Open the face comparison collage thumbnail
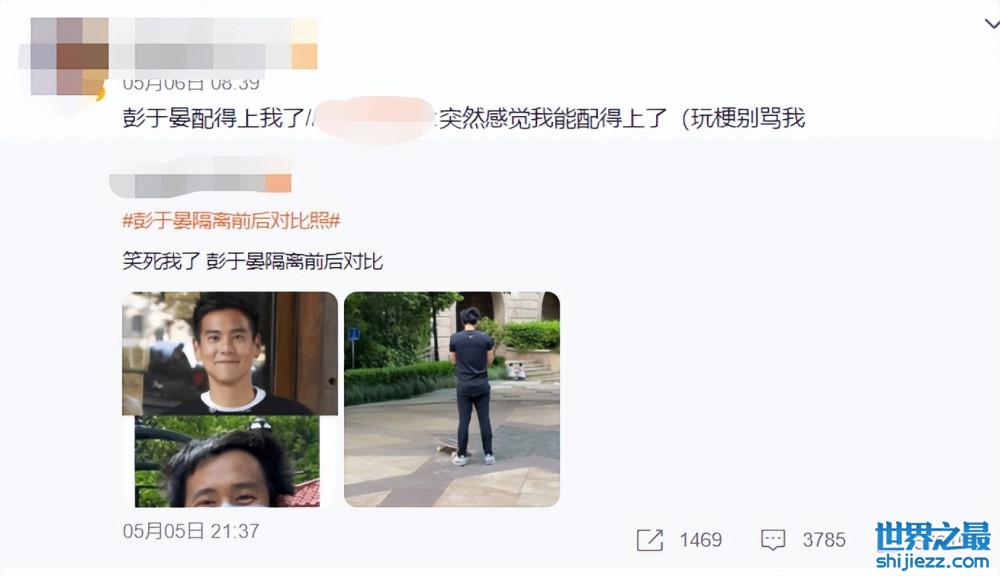 [x=230, y=399]
